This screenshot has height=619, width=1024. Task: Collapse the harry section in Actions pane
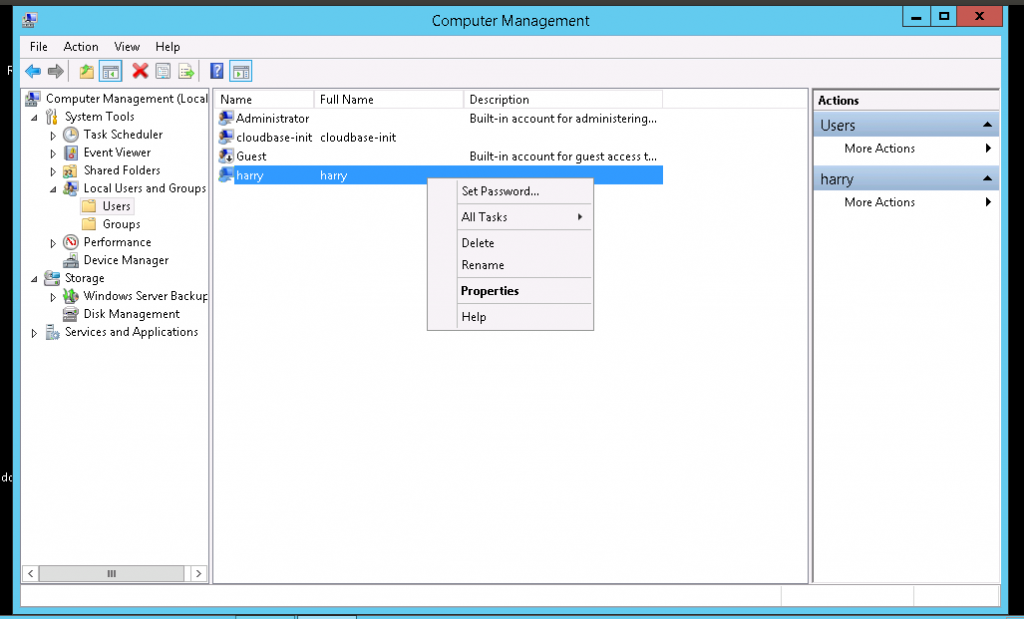(987, 178)
